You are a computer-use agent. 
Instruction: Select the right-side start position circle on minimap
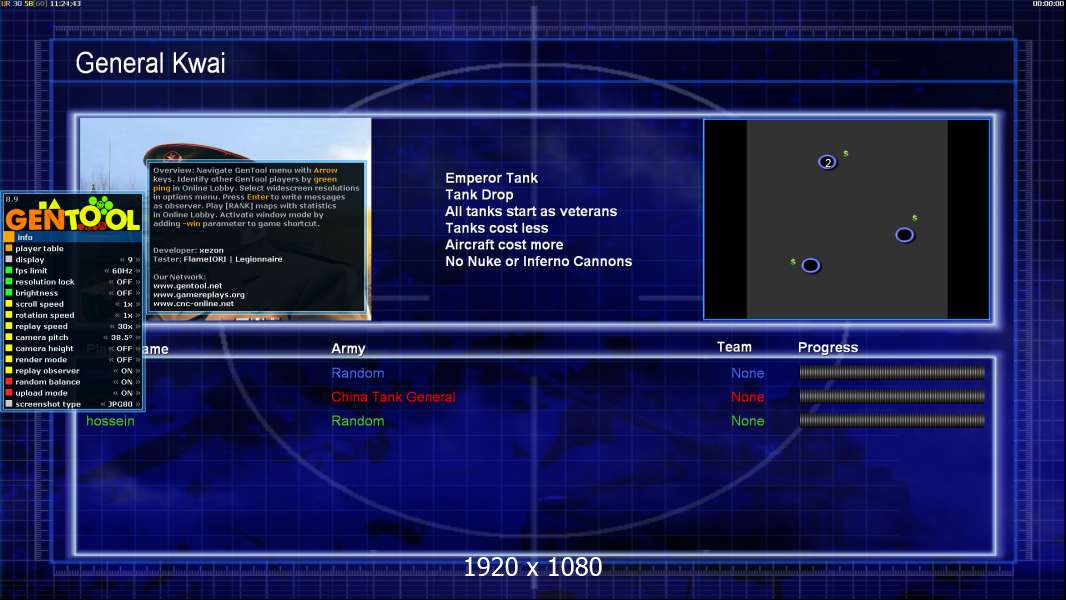tap(904, 235)
